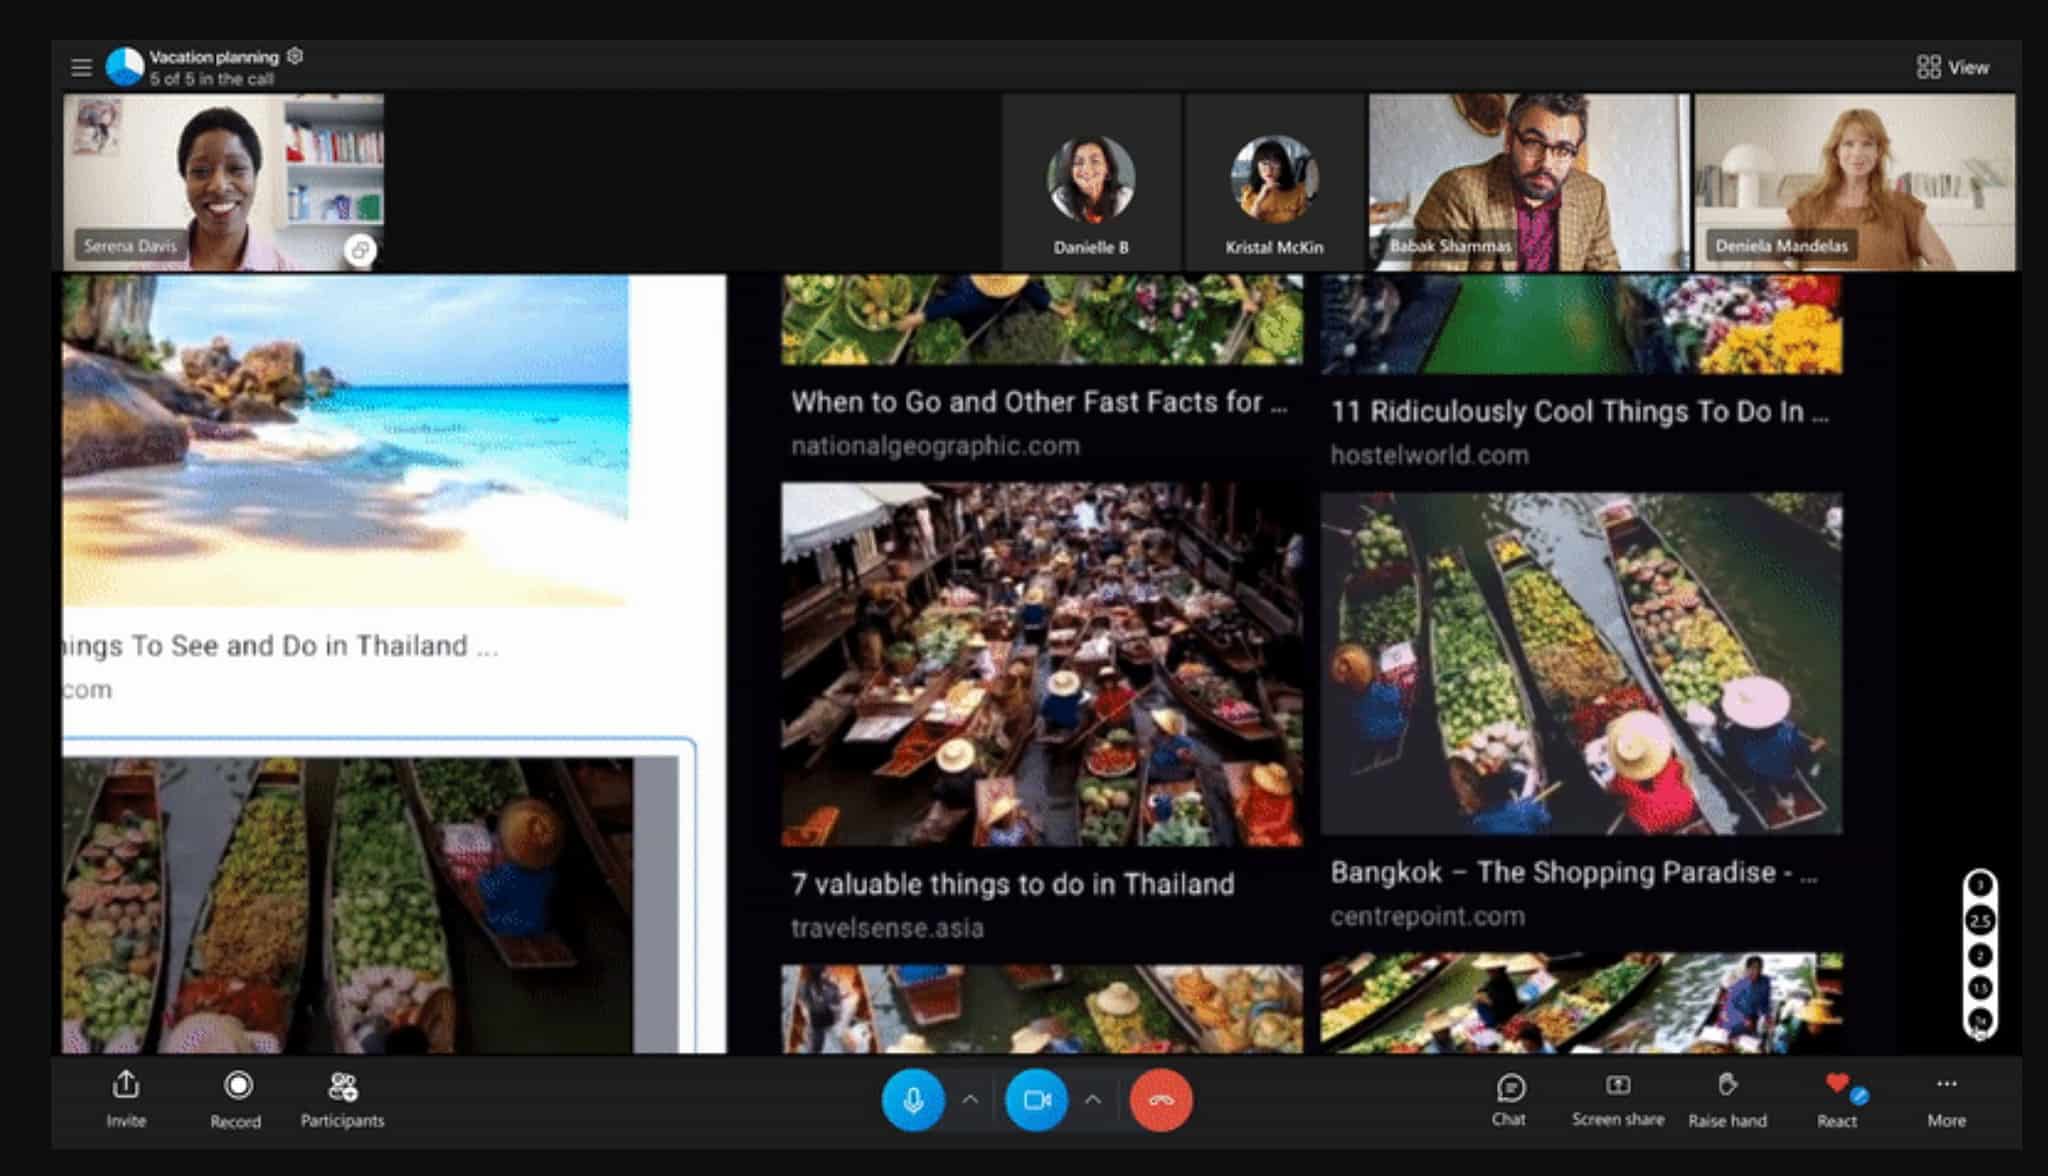Mute the microphone
This screenshot has height=1176, width=2048.
913,1098
